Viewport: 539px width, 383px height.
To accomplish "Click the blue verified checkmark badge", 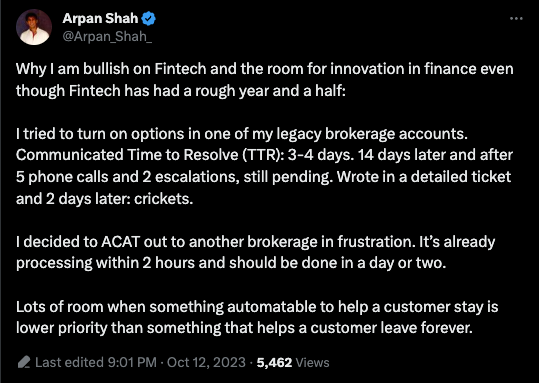I will (x=148, y=19).
